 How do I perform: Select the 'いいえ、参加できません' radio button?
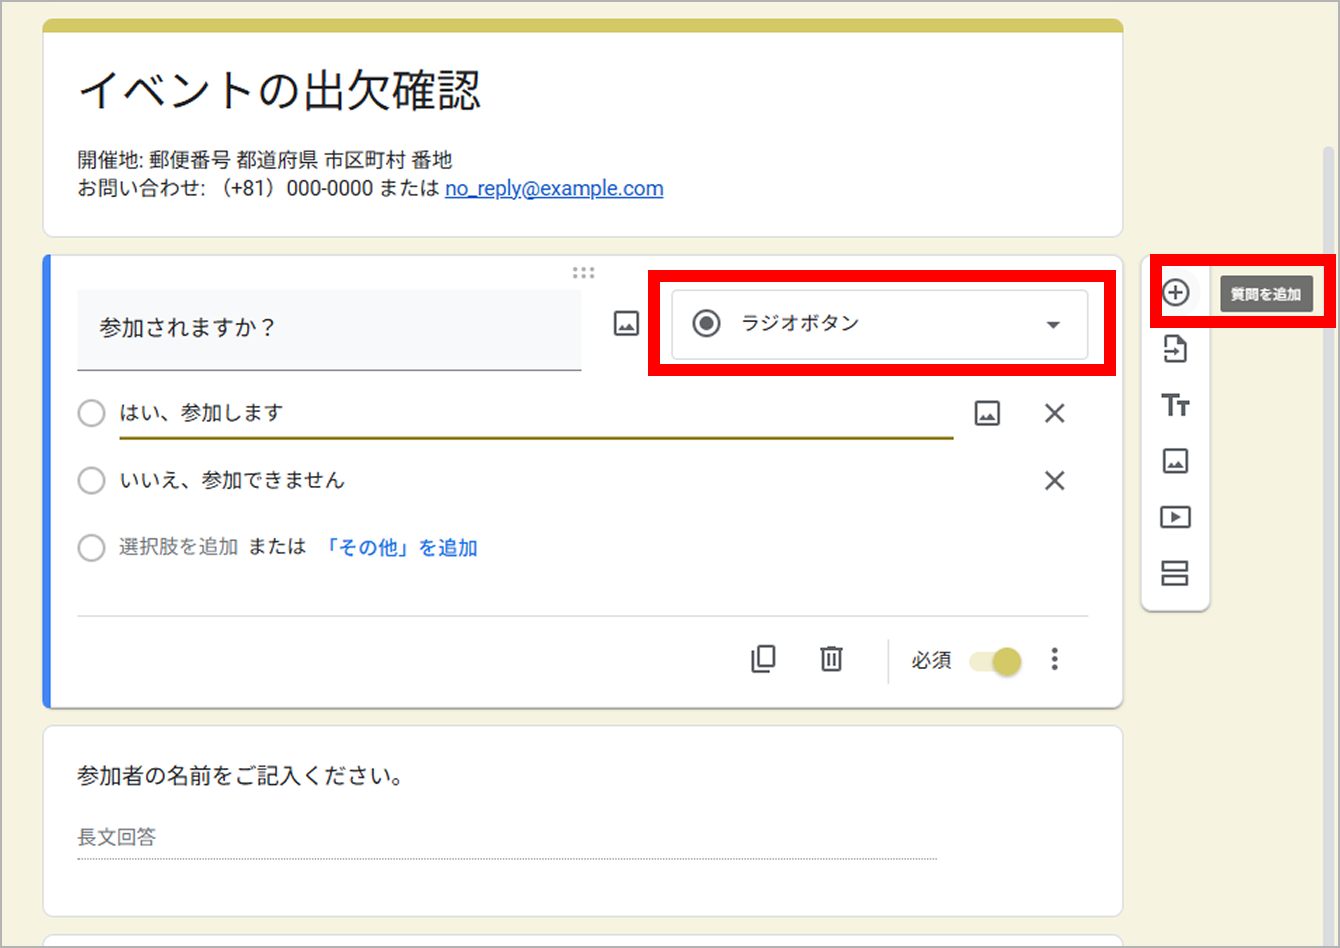(91, 481)
